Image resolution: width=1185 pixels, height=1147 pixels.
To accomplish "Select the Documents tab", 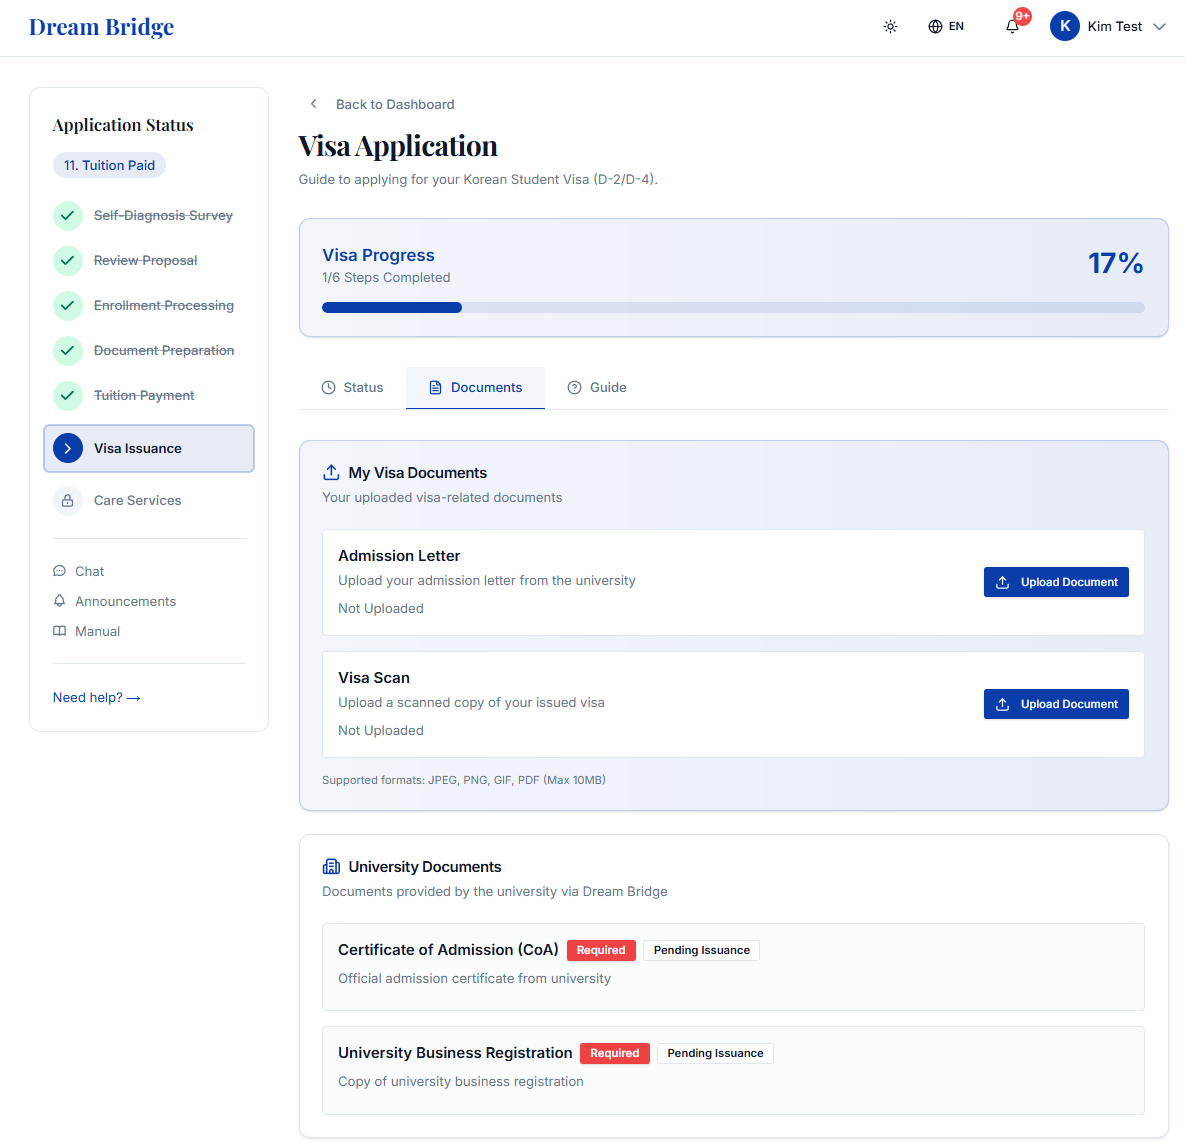I will [x=475, y=388].
